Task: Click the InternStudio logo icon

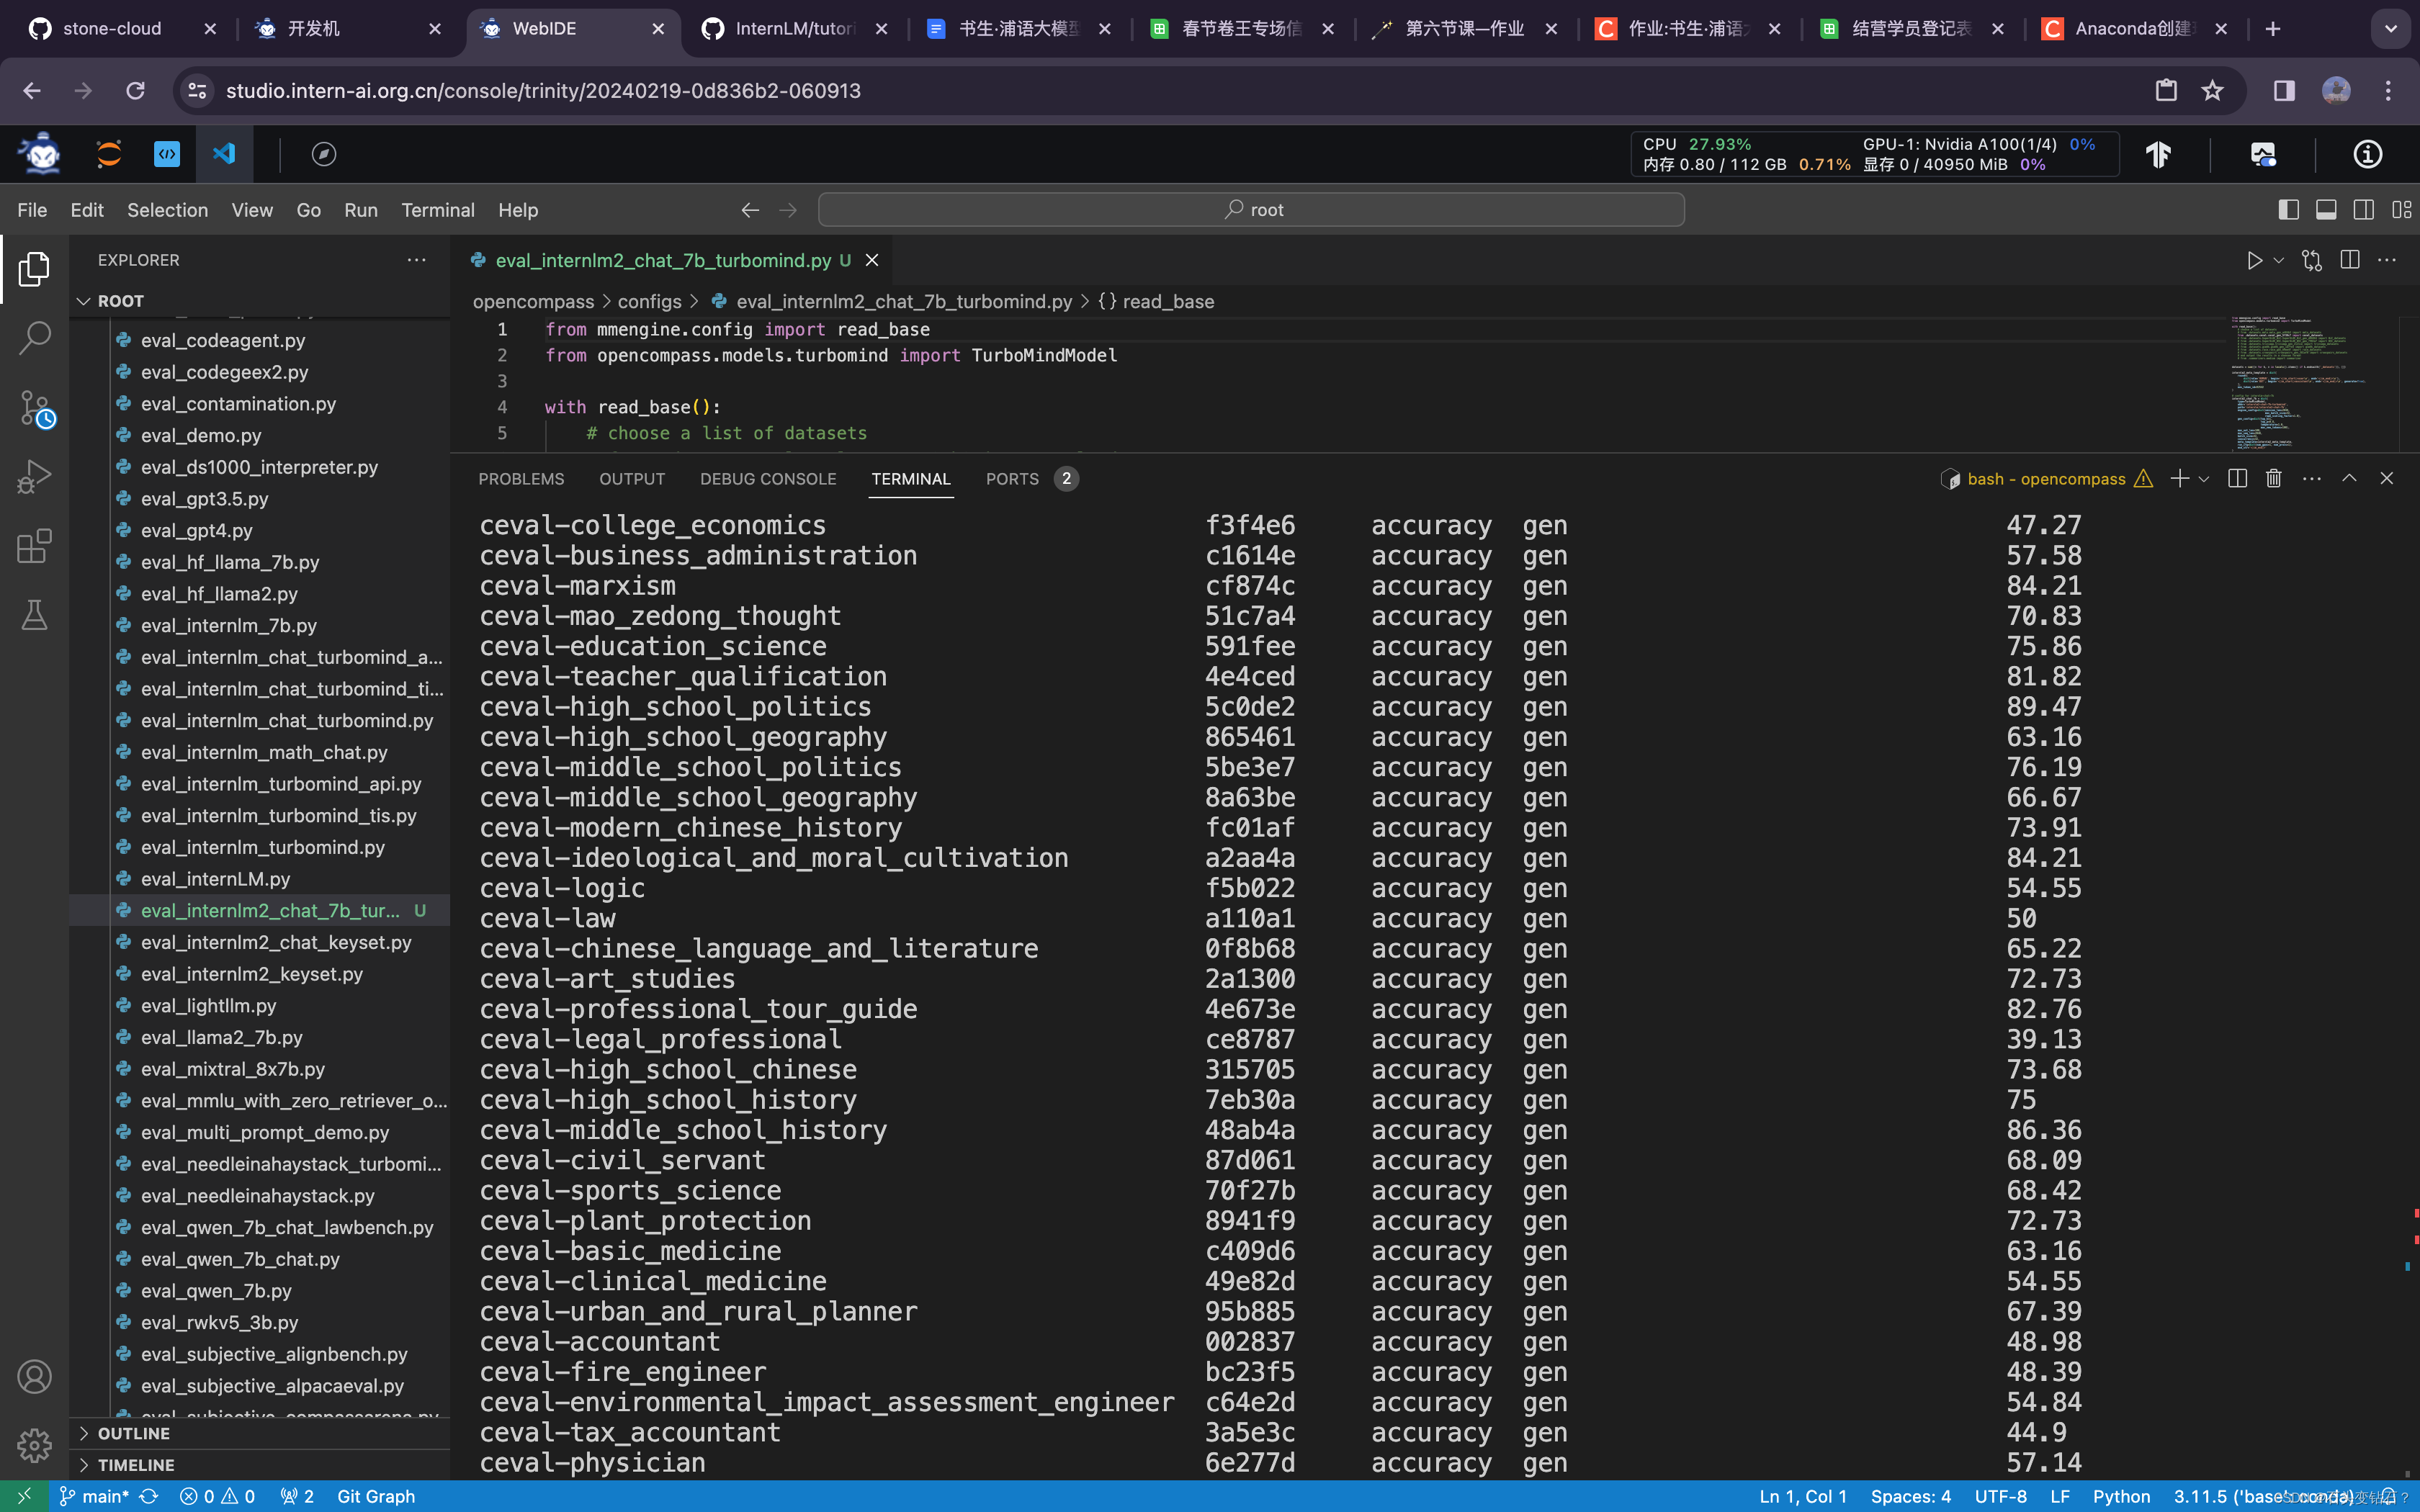Action: 41,153
